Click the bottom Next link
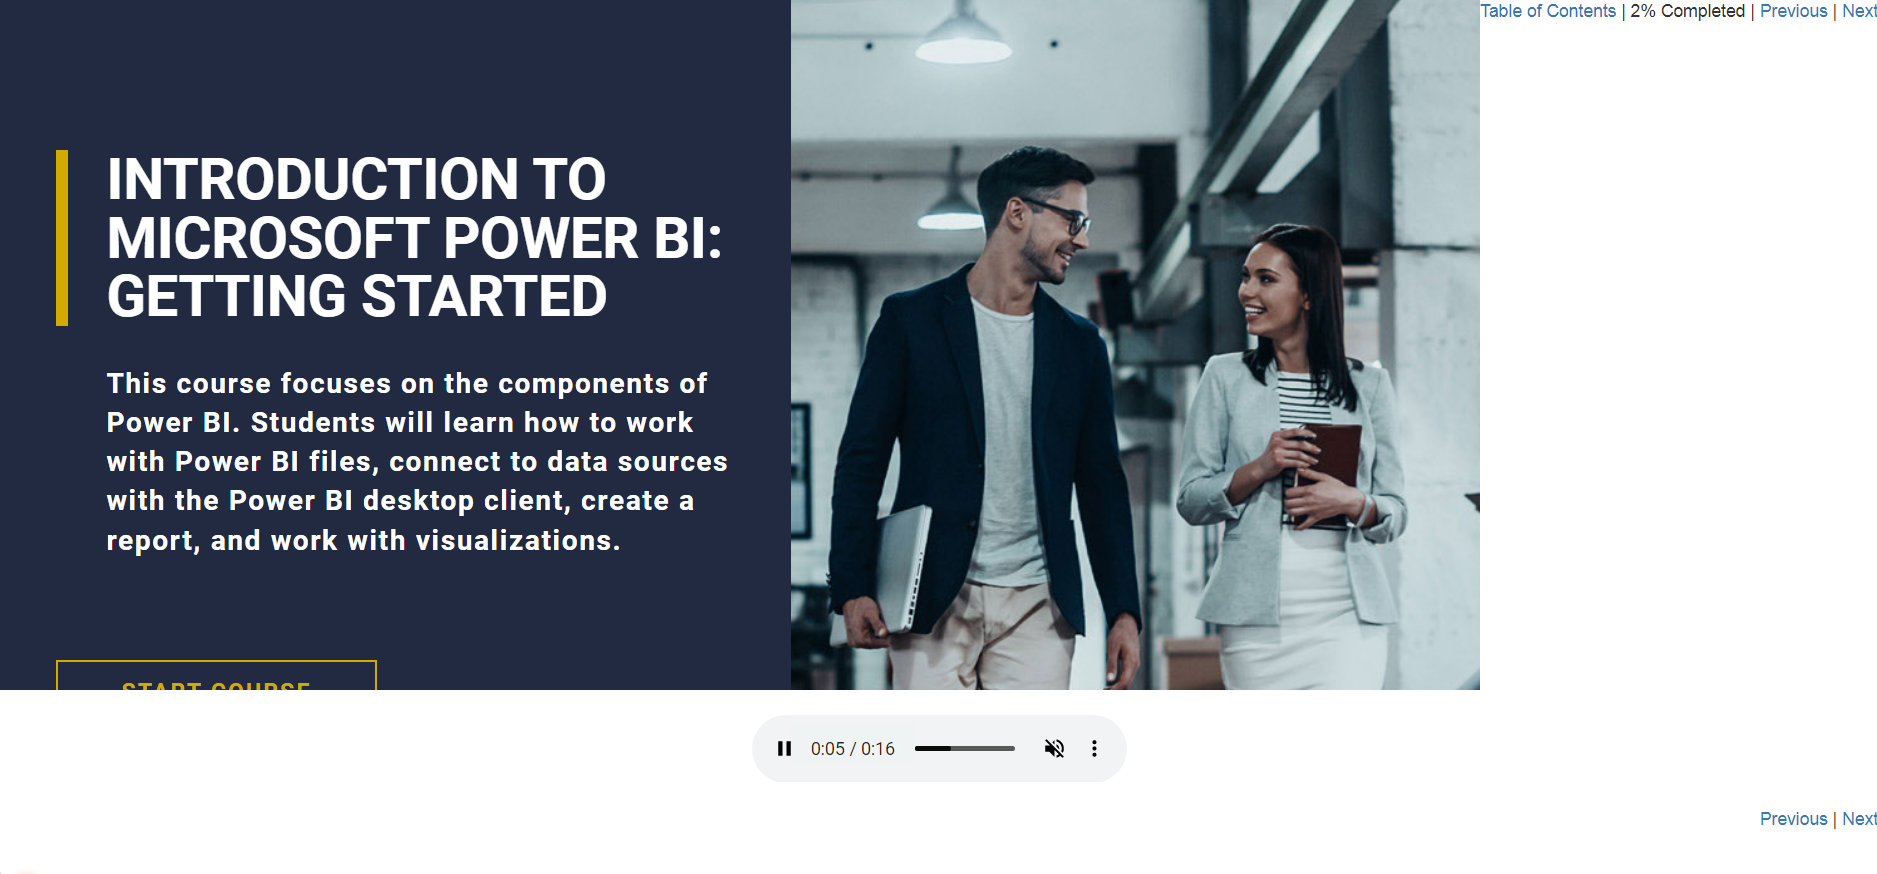Screen dimensions: 1877x874 tap(1860, 819)
